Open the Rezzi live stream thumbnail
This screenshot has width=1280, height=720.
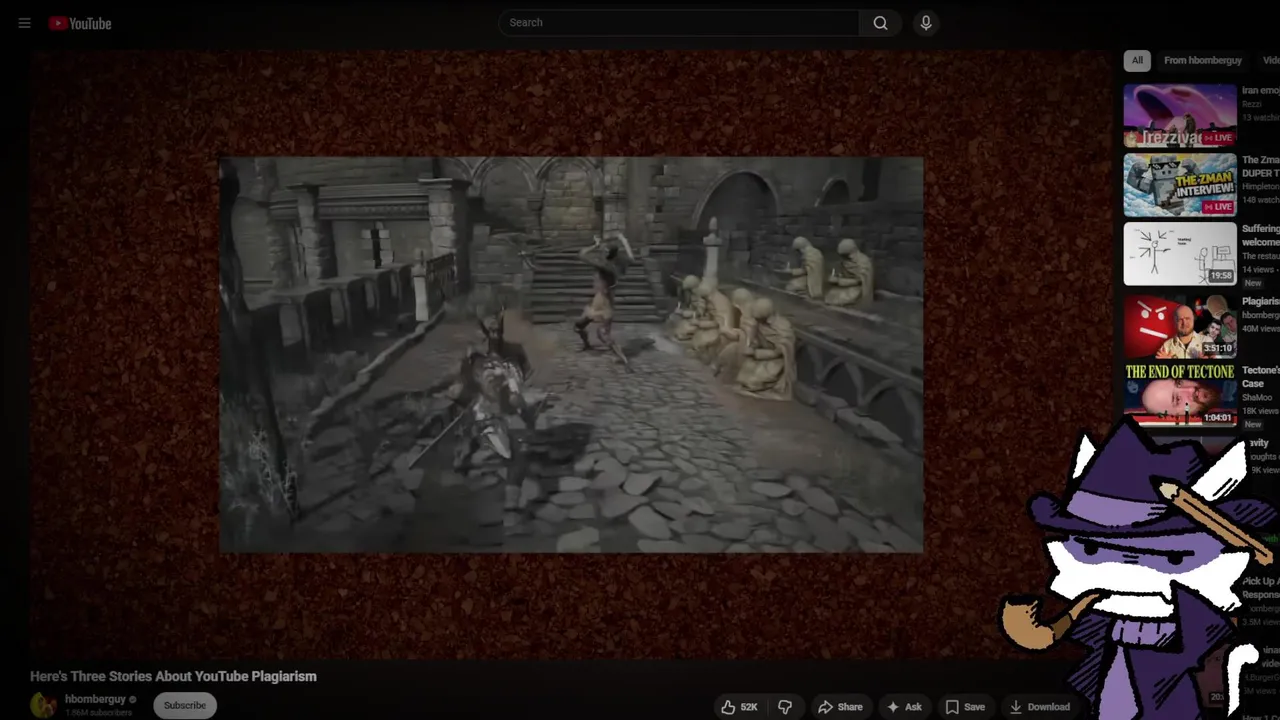(1180, 115)
